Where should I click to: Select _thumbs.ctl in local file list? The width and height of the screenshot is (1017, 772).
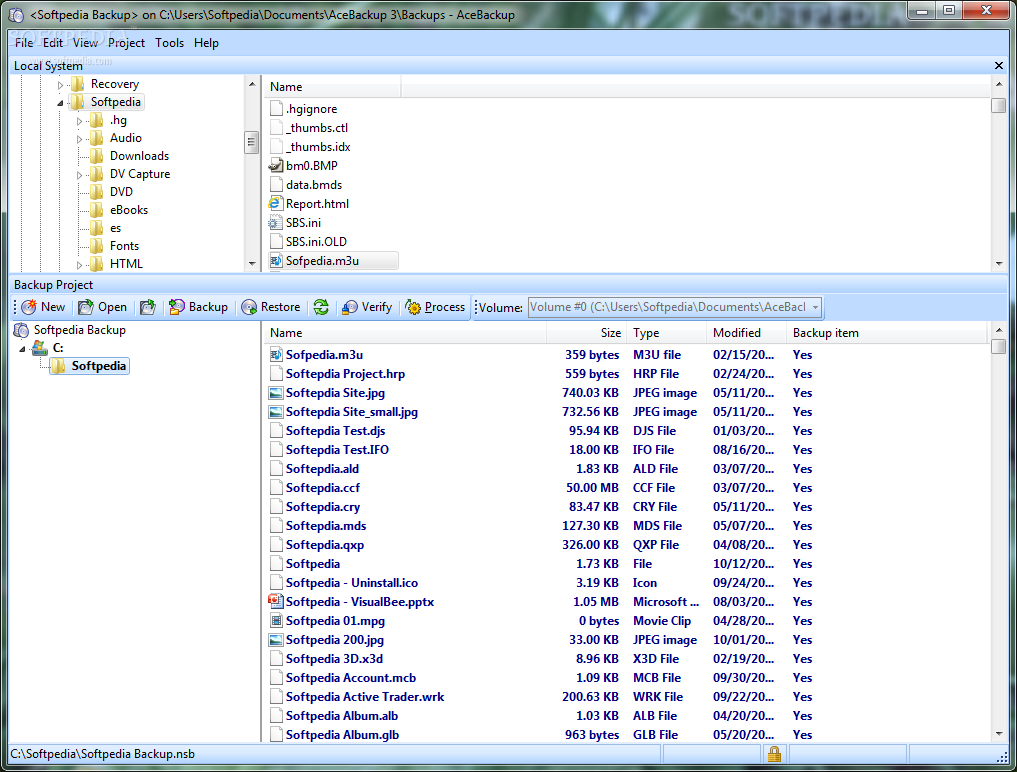pos(317,128)
